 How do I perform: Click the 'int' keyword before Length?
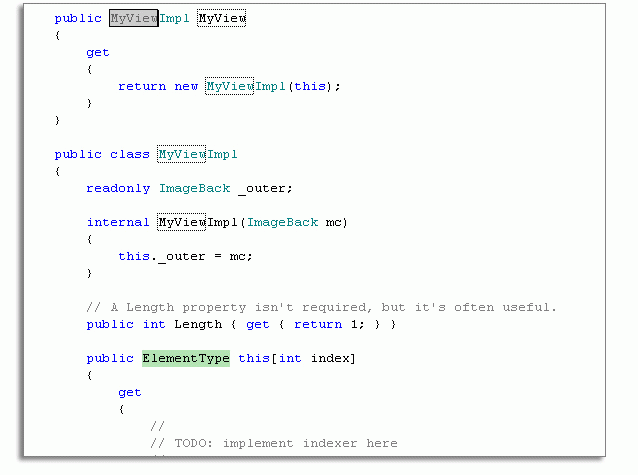154,324
